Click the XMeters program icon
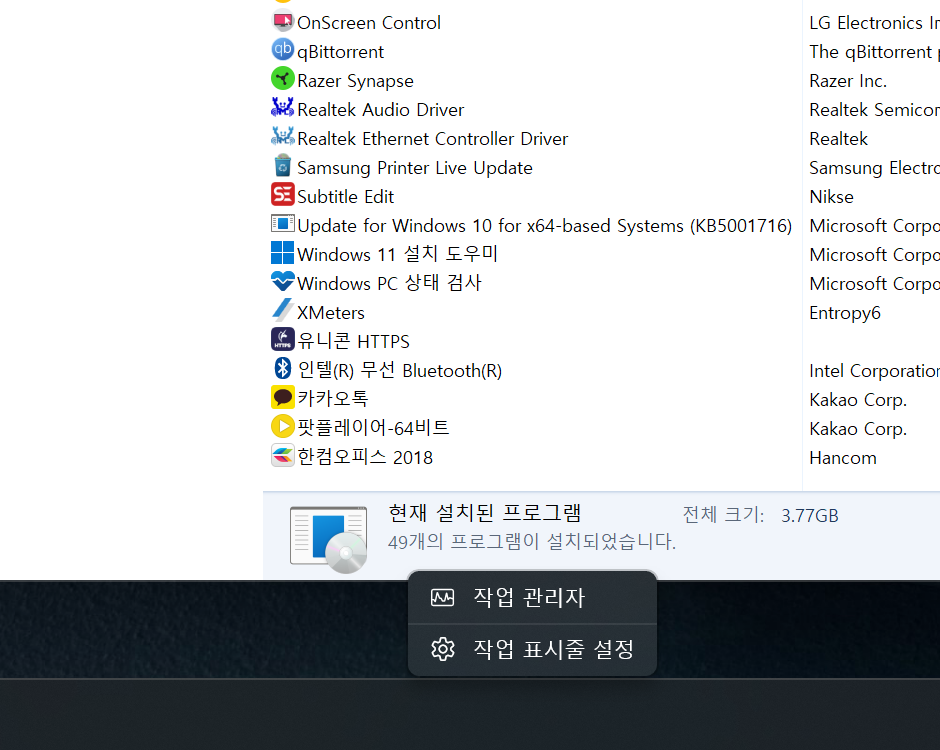Viewport: 940px width, 750px height. [282, 311]
